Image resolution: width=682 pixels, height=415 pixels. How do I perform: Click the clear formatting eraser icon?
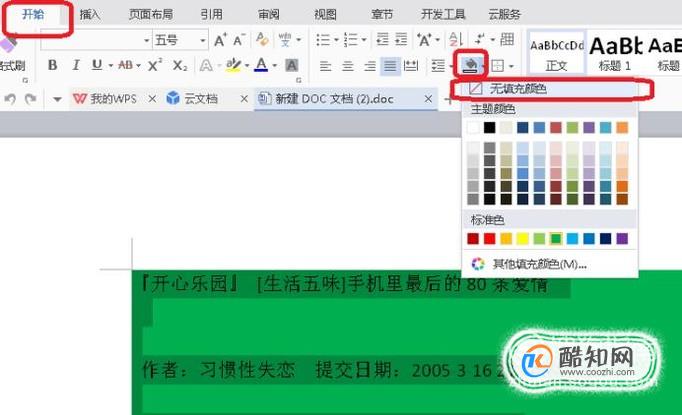262,40
